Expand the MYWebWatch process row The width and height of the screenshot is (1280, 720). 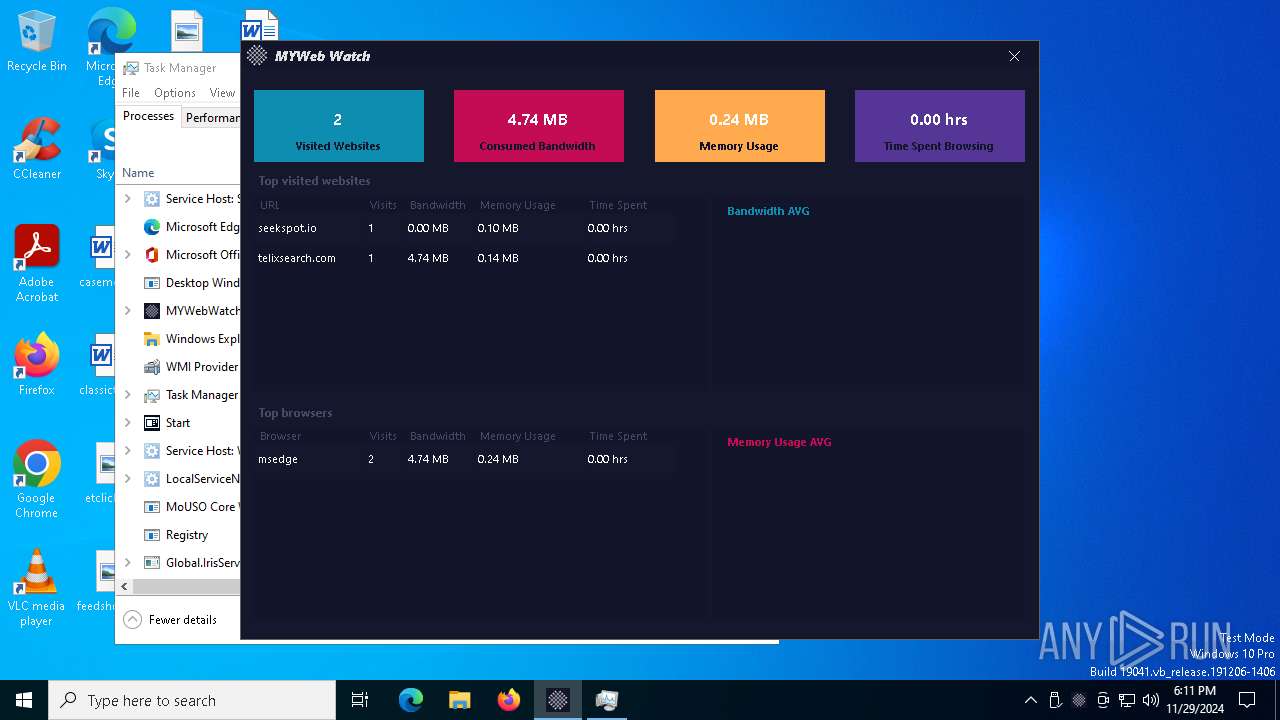coord(127,311)
